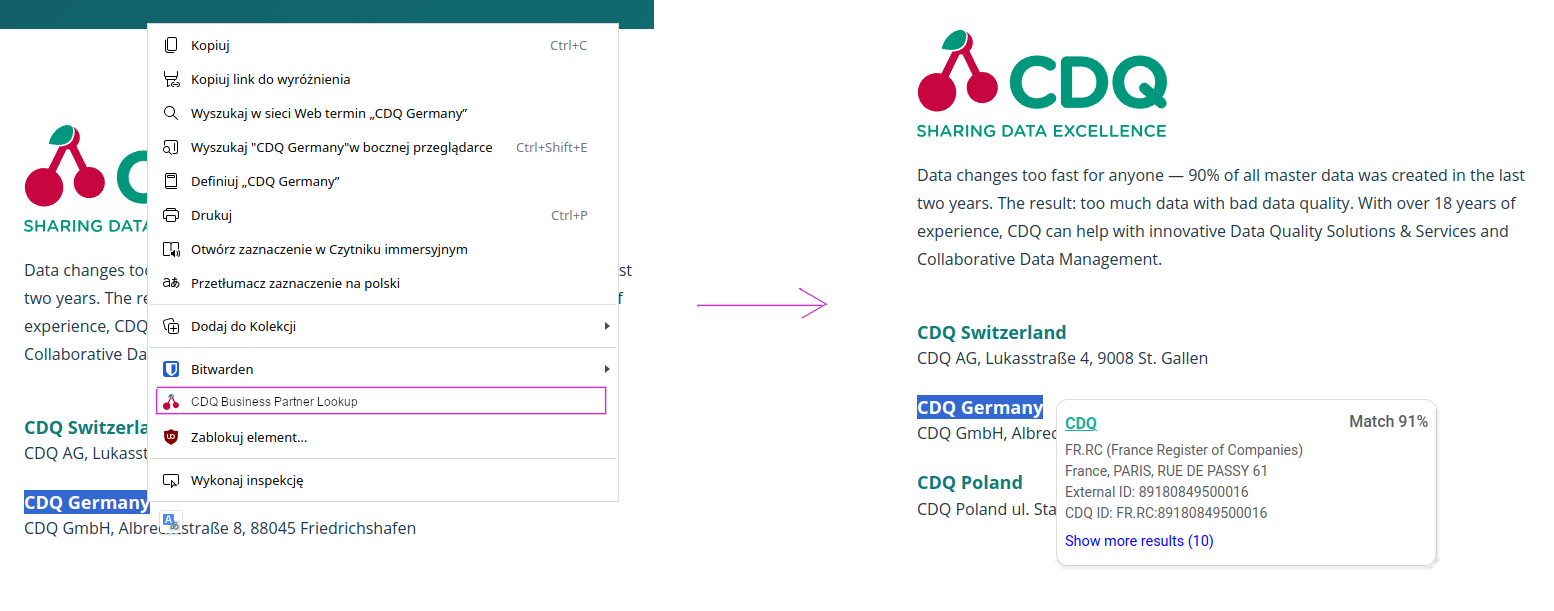The height and width of the screenshot is (611, 1554).
Task: Click the inspect icon for Wykonaj inspekcję
Action: point(171,480)
